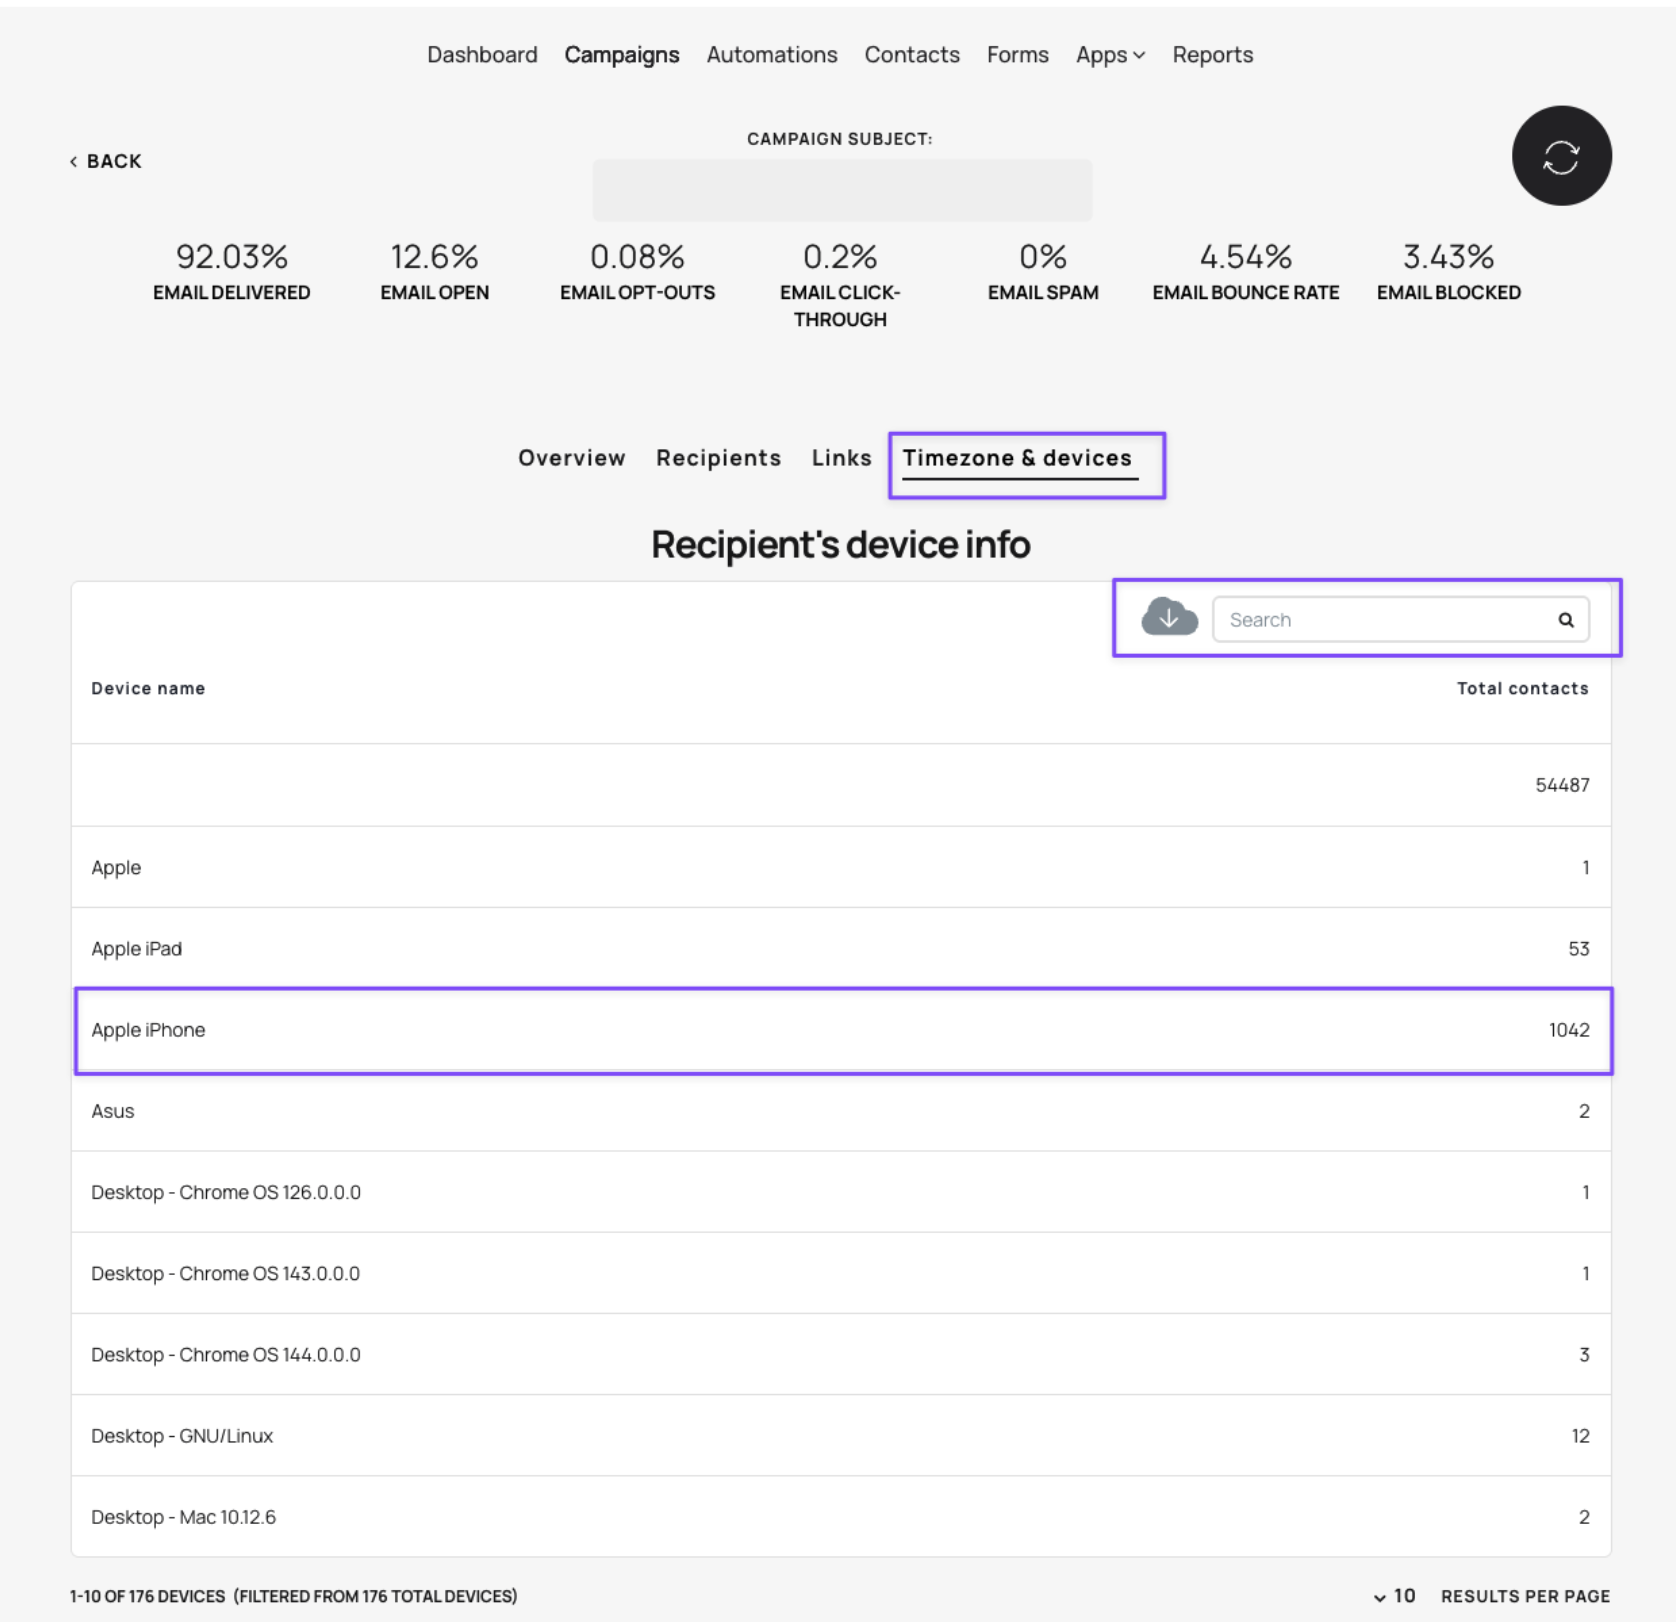Viewport: 1676px width, 1622px height.
Task: Click the refresh circular arrows icon
Action: (1561, 156)
